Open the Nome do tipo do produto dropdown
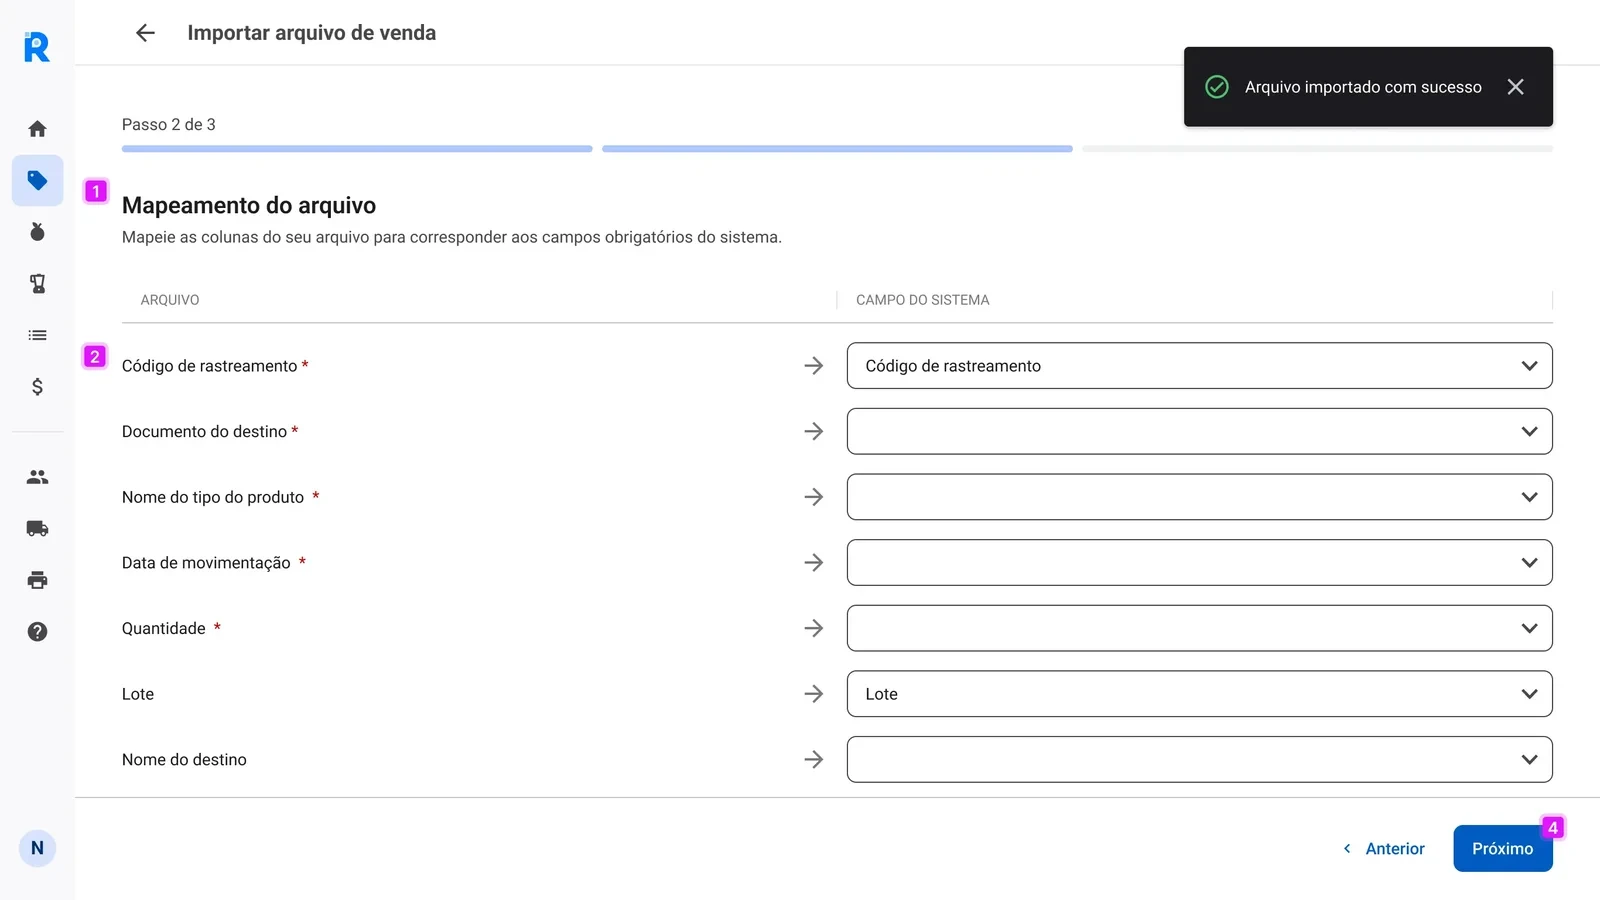Image resolution: width=1600 pixels, height=900 pixels. coord(1198,497)
